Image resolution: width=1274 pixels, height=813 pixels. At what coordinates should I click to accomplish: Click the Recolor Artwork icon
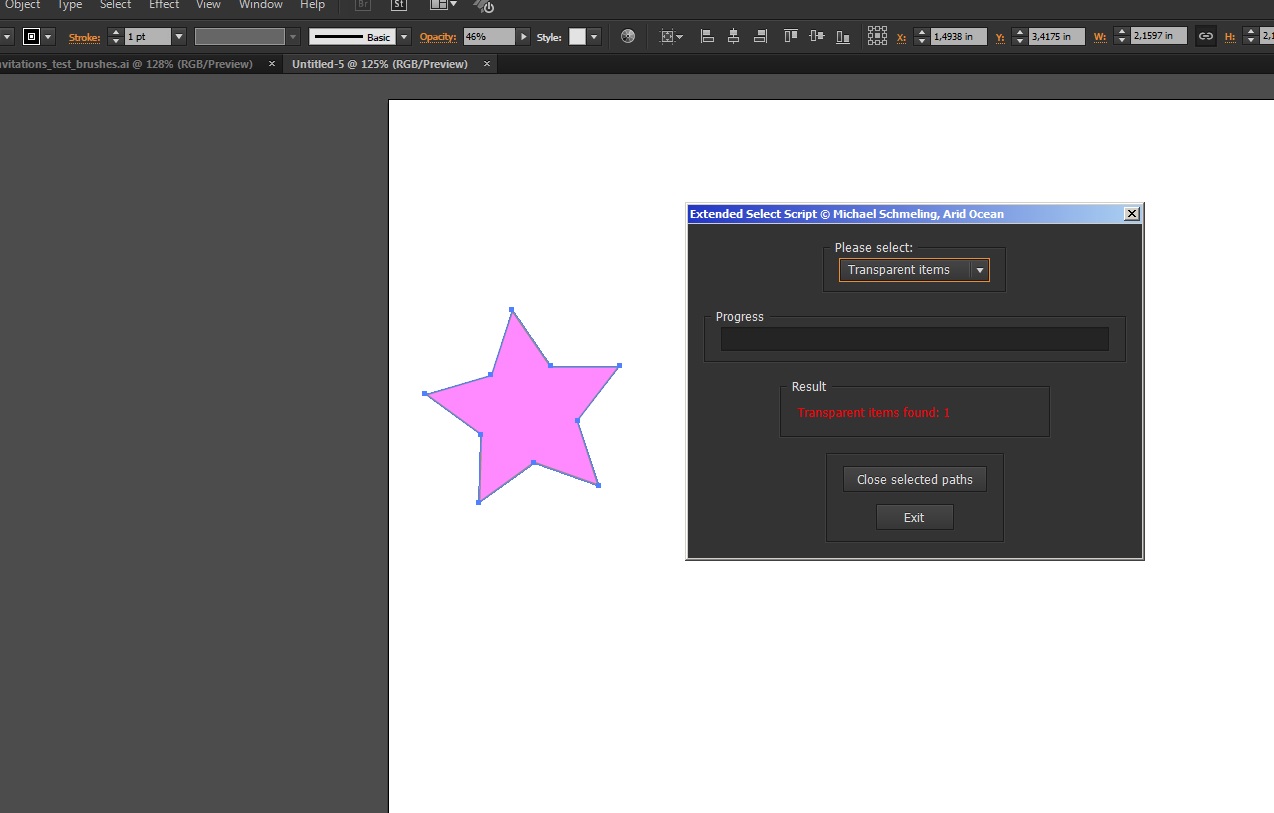coord(628,37)
